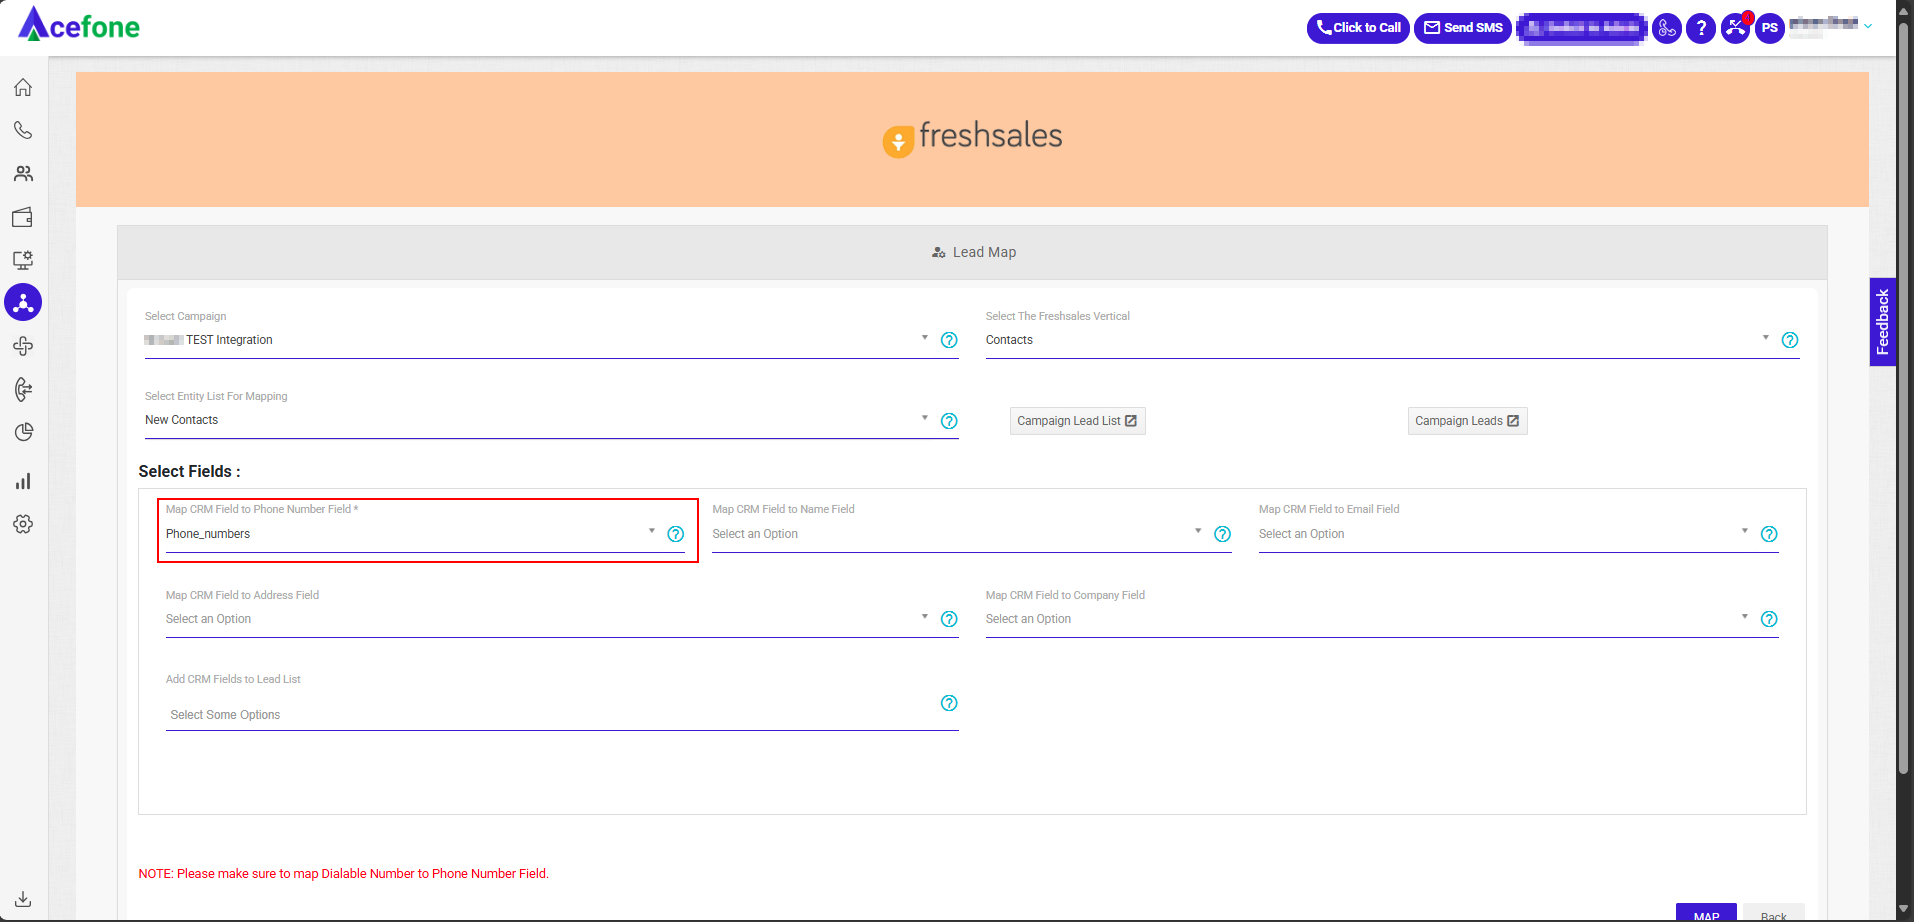Click help icon beside Email Field
The image size is (1914, 922).
click(x=1769, y=534)
